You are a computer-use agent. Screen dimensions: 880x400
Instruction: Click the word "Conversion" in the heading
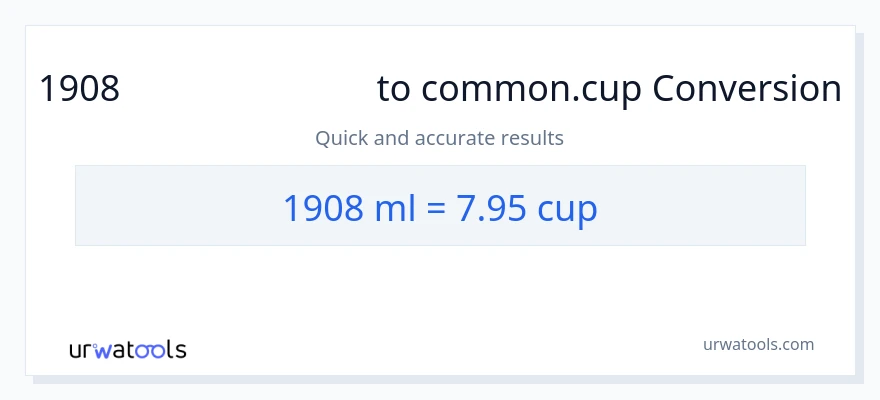pos(746,90)
